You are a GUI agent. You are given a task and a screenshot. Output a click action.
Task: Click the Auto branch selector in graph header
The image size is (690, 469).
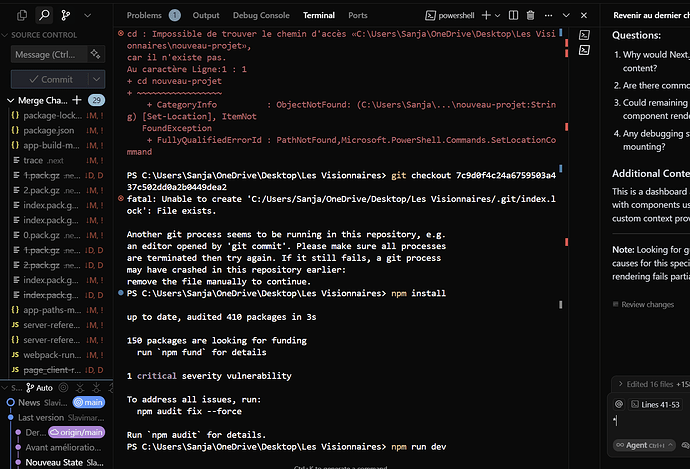[39, 388]
